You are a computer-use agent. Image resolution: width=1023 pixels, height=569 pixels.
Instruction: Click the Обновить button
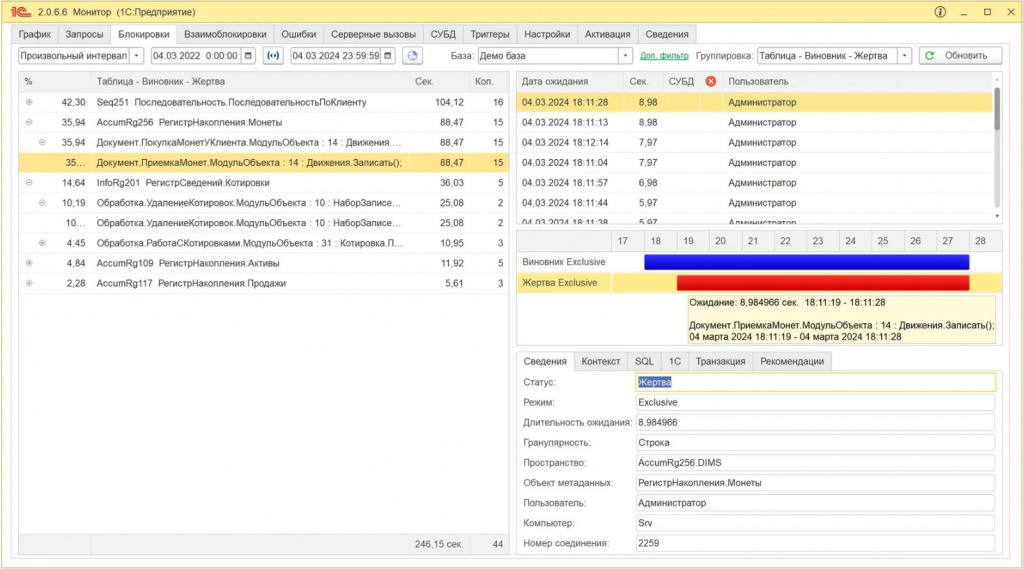pyautogui.click(x=960, y=55)
